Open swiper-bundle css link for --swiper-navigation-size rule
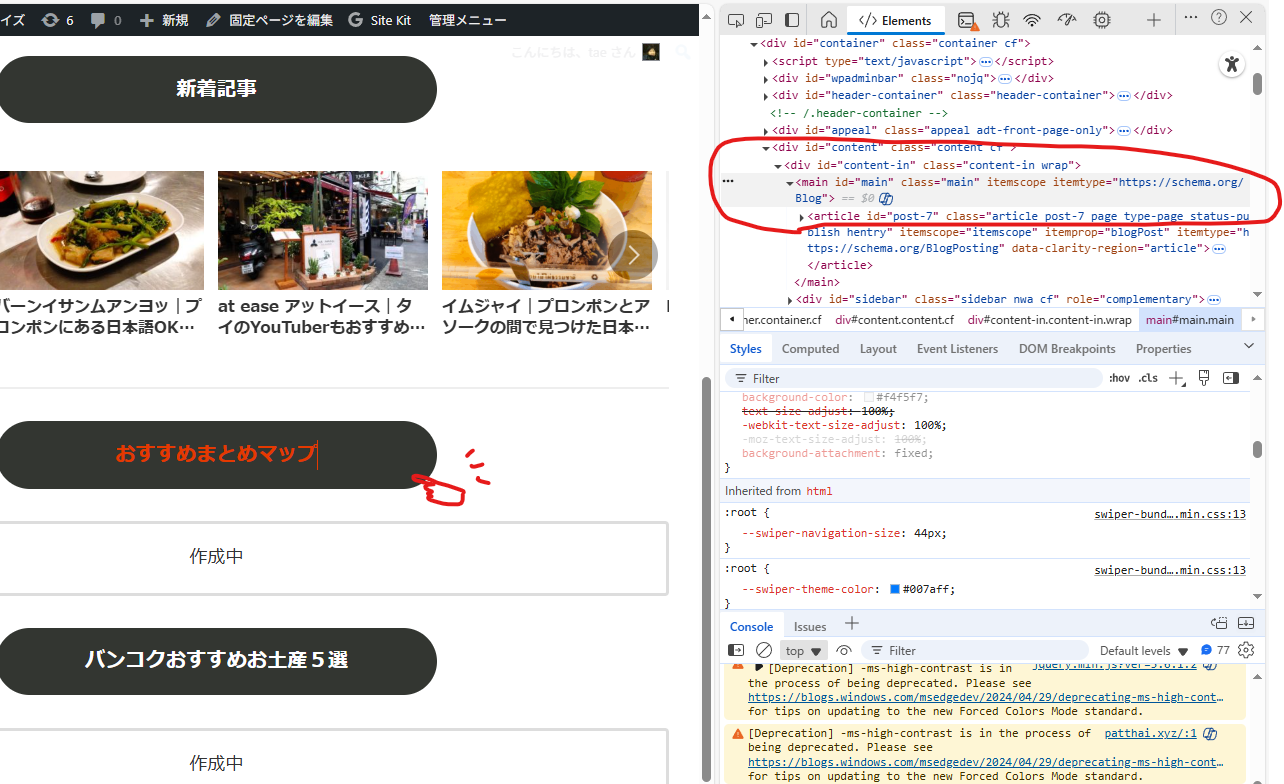 point(1170,514)
